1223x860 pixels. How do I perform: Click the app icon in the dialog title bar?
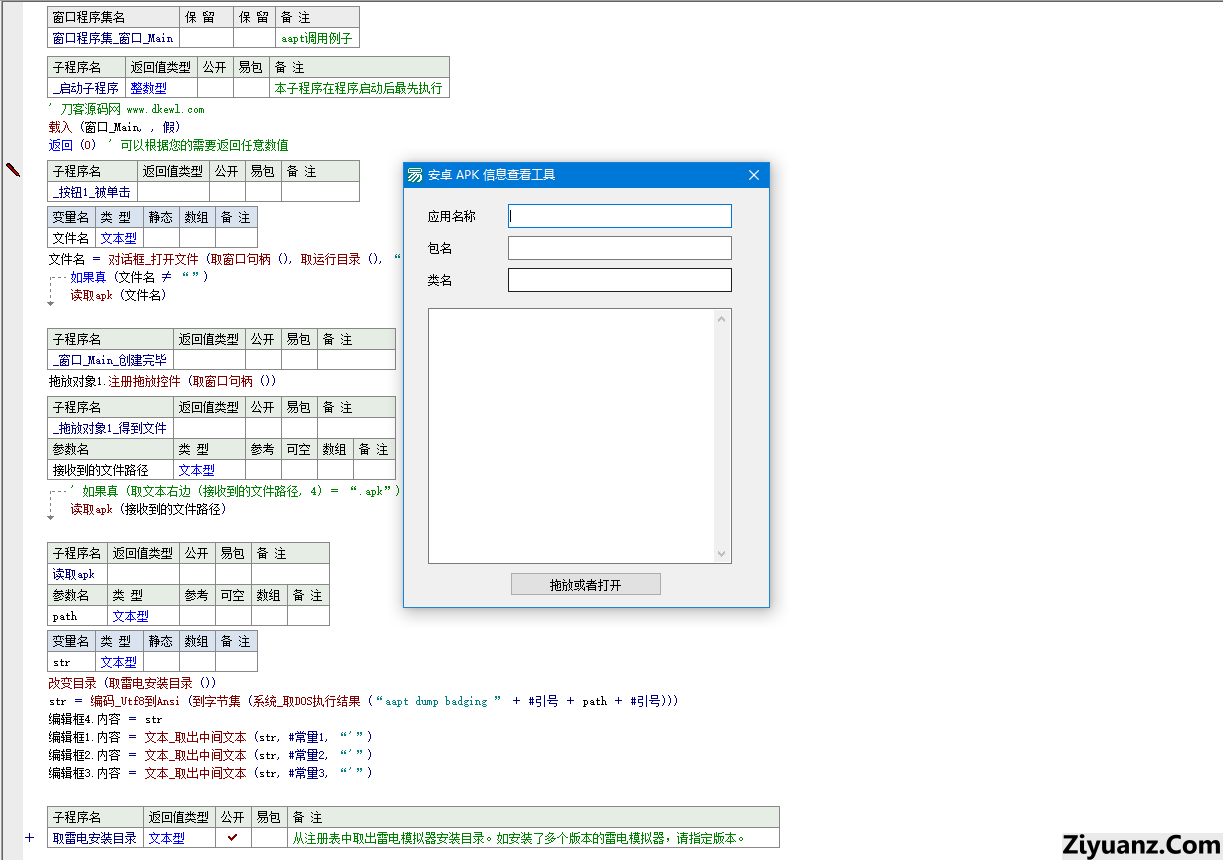click(x=414, y=175)
